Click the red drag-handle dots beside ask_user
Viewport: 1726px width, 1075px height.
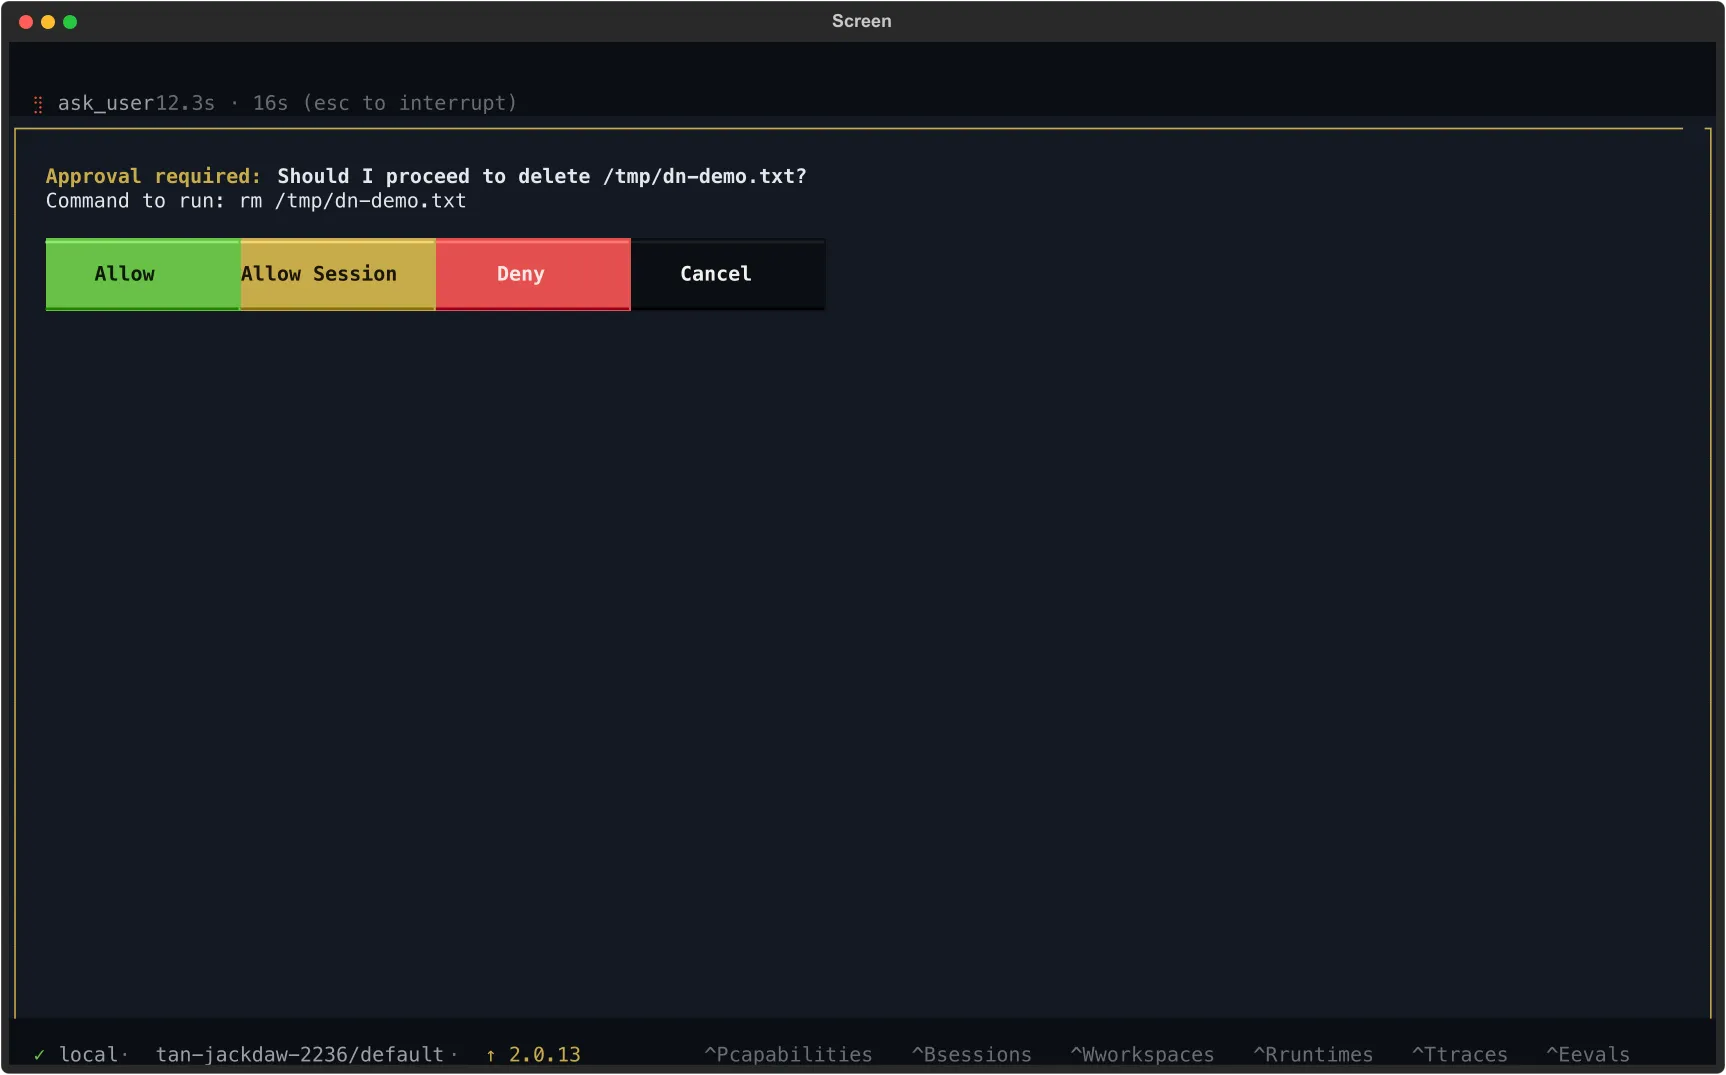pos(38,103)
